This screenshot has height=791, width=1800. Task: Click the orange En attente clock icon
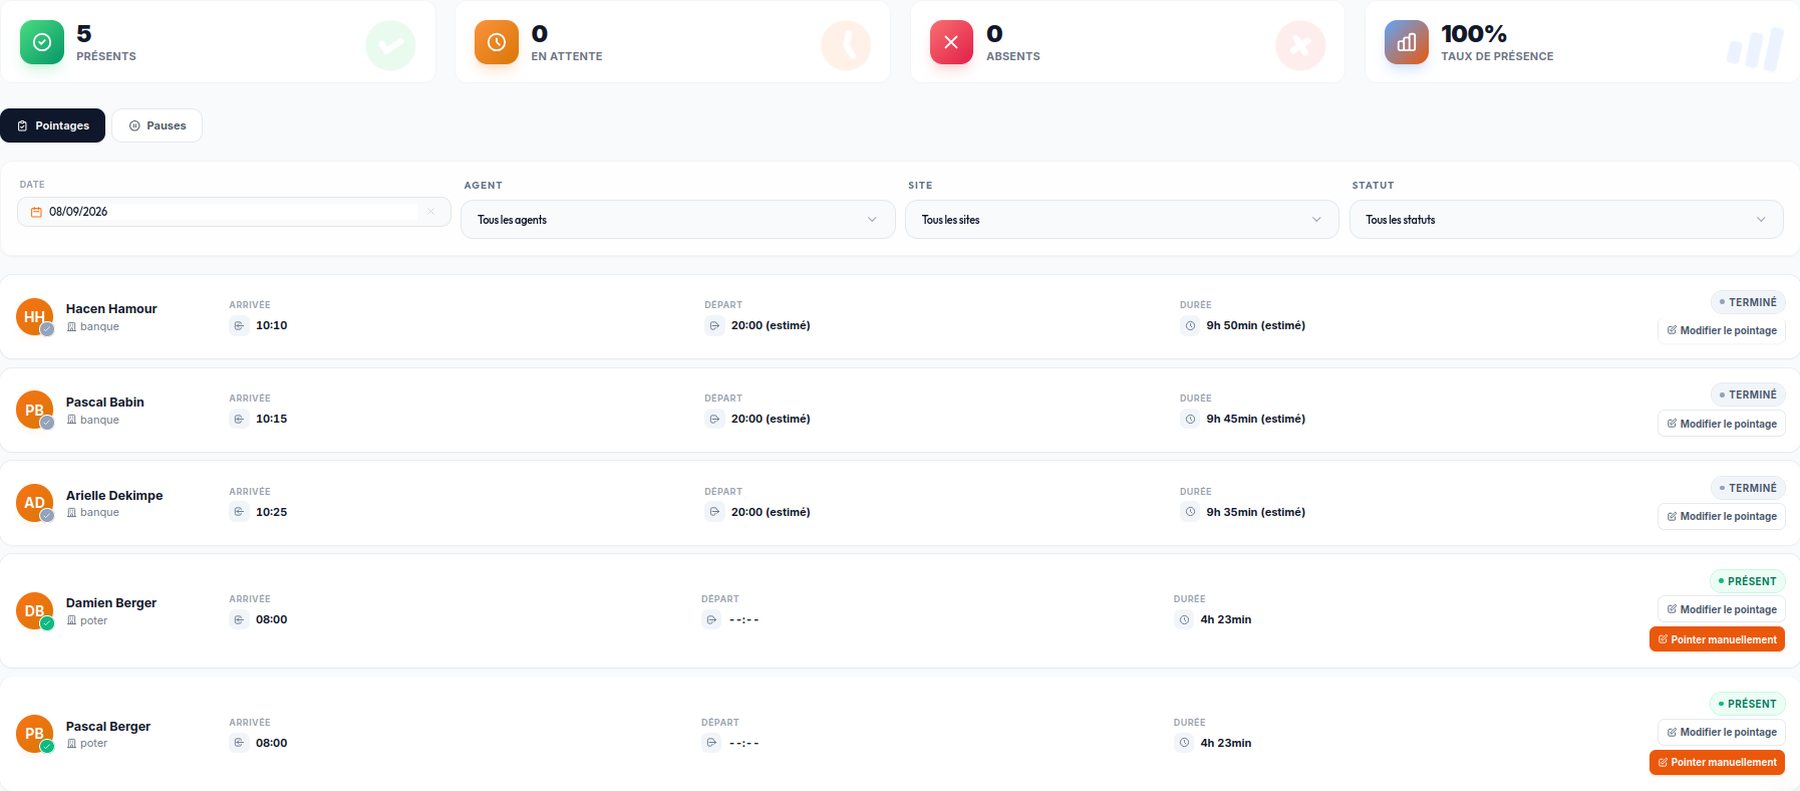(496, 42)
